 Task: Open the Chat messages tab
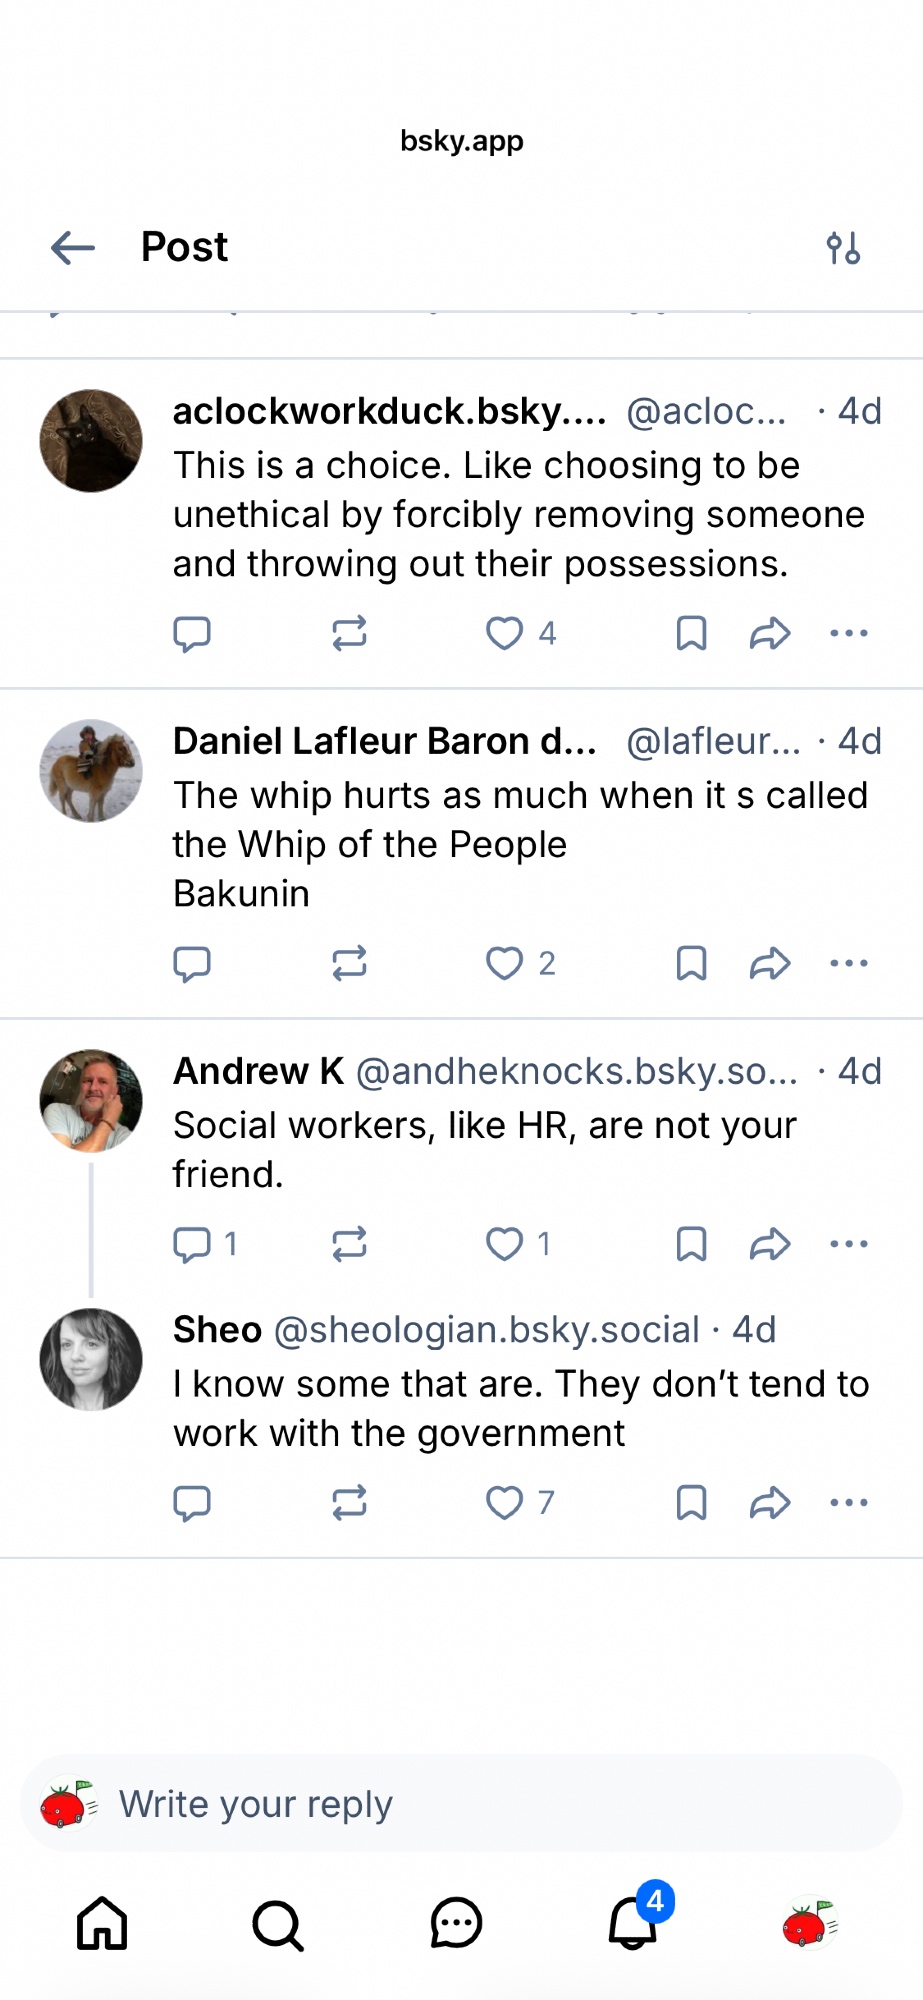456,1923
